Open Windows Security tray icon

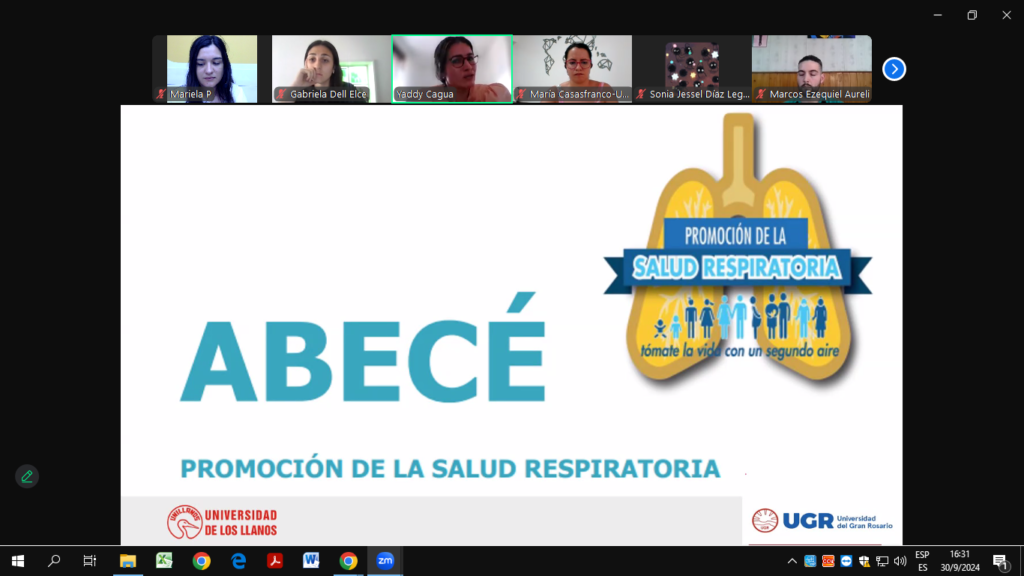[864, 561]
